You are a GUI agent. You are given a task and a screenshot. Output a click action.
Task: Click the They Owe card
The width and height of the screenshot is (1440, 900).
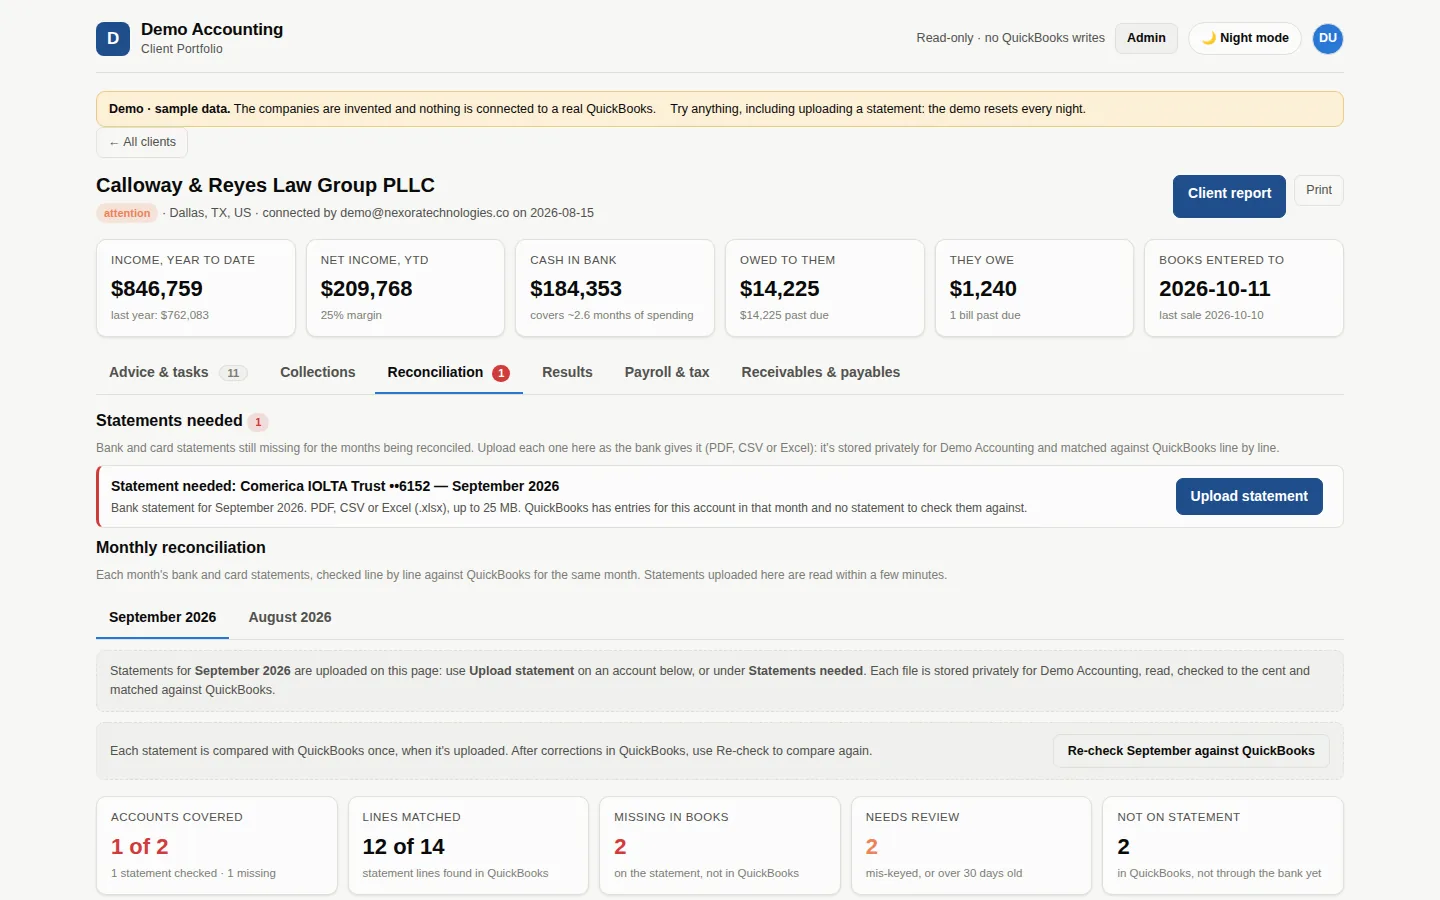[x=1034, y=288]
